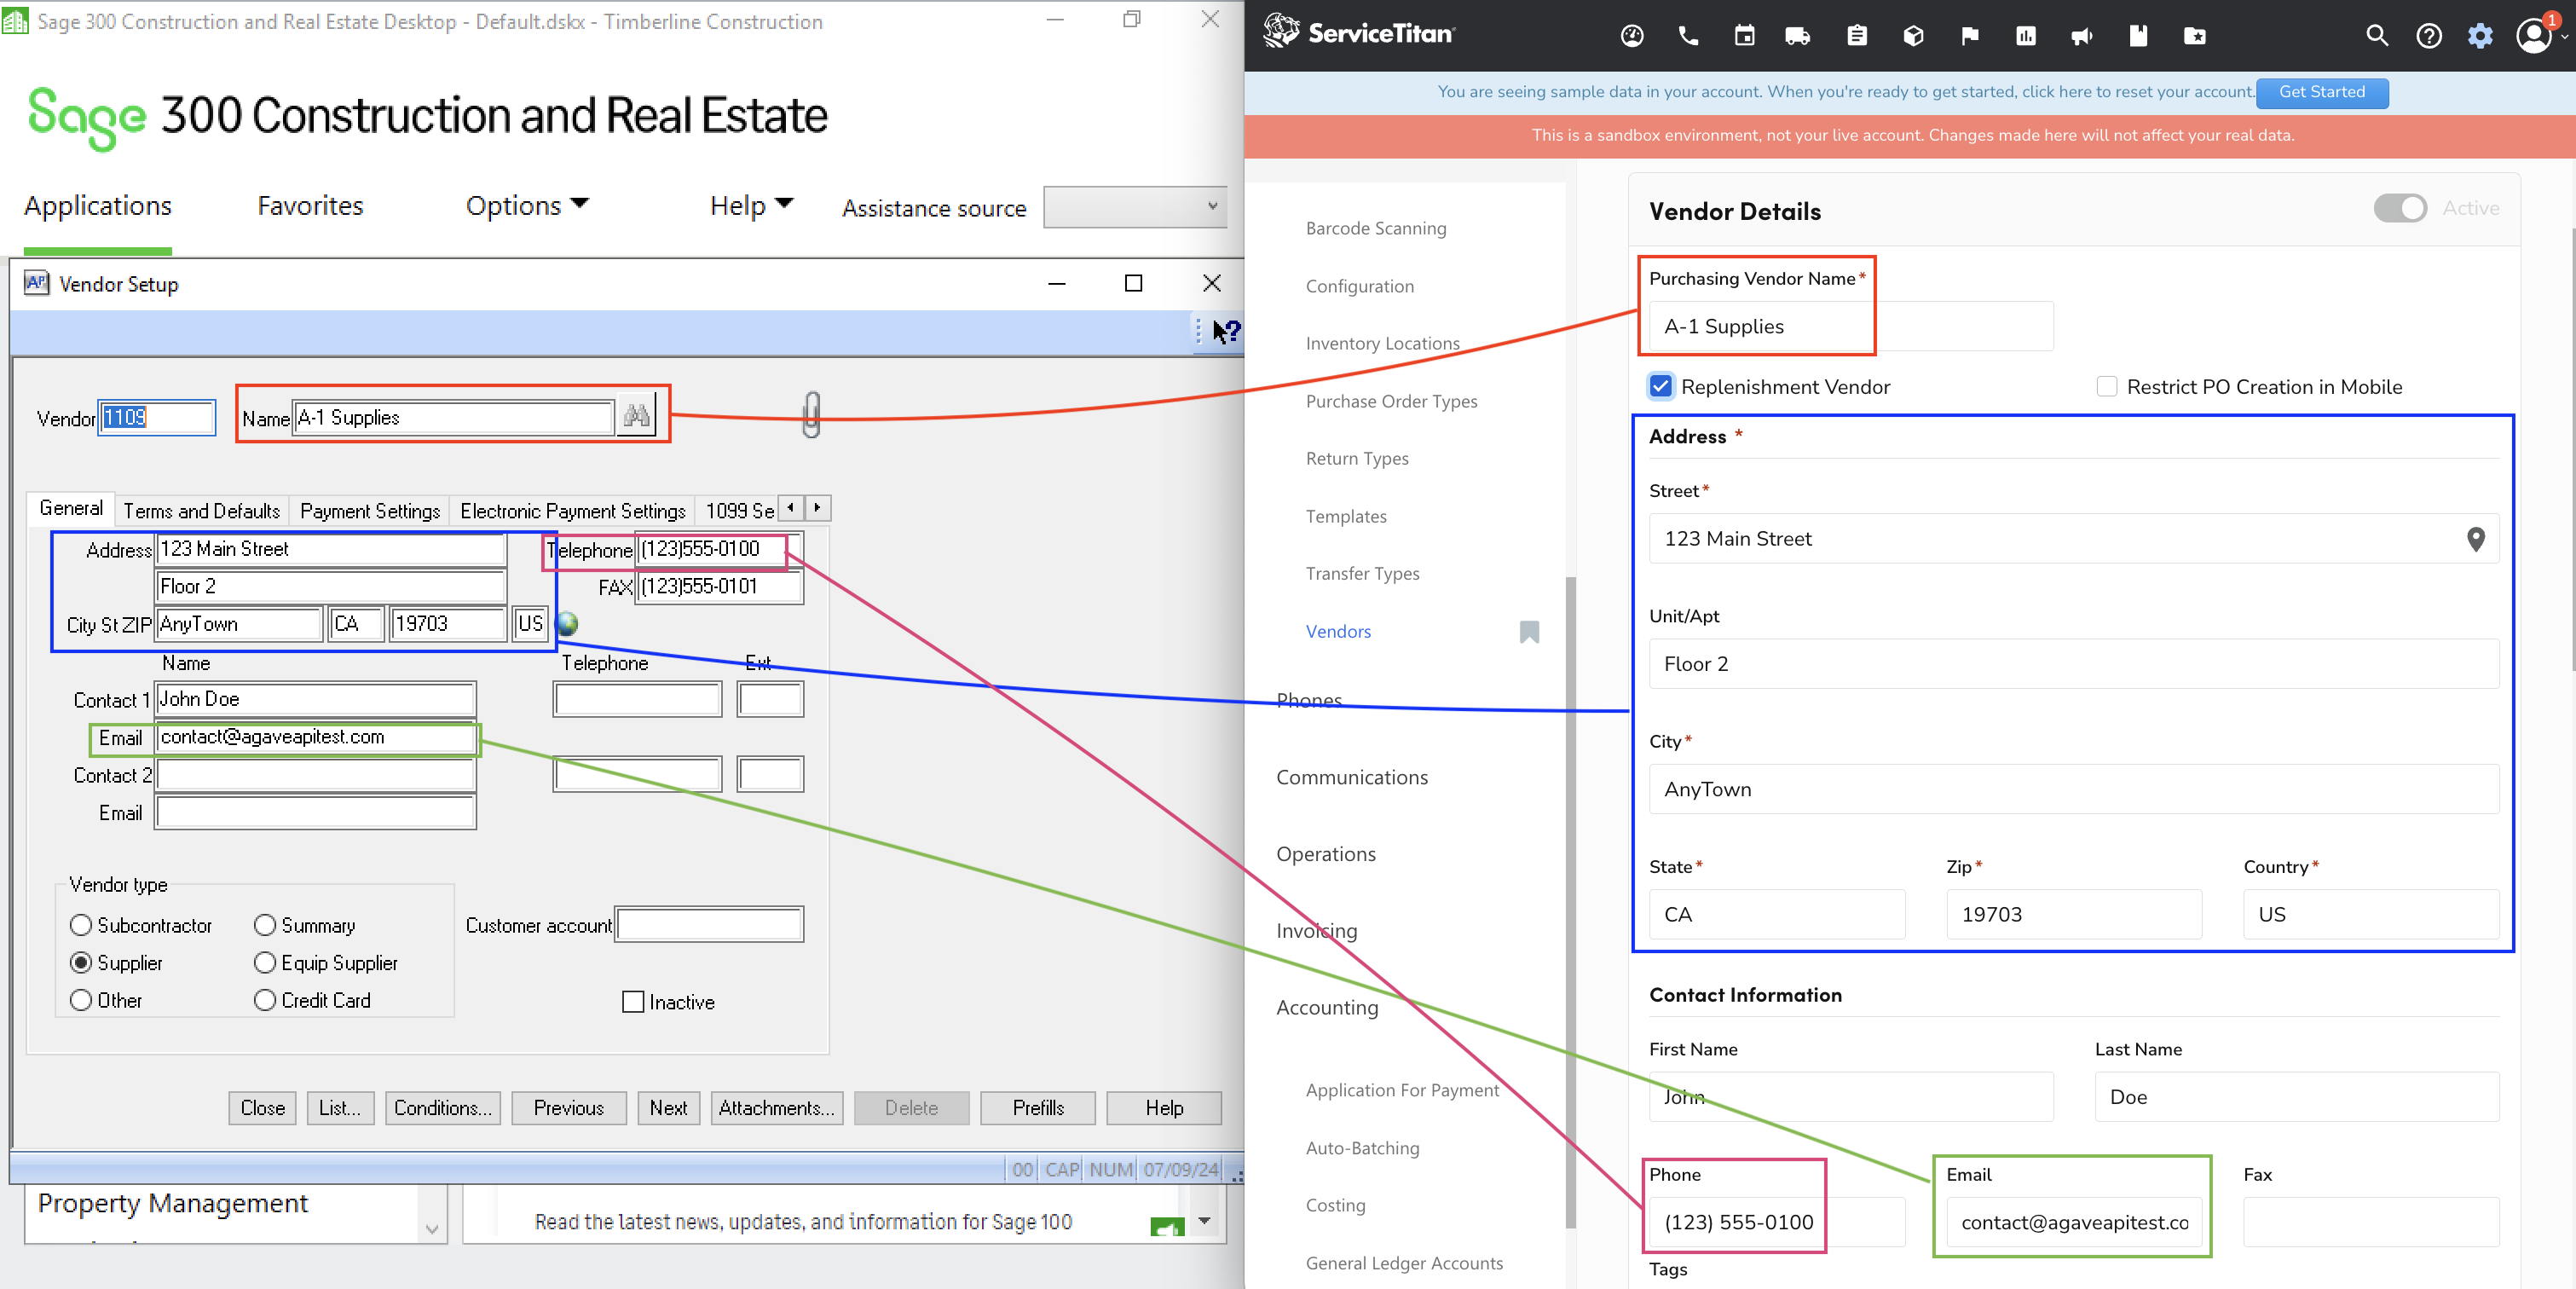The height and width of the screenshot is (1289, 2576).
Task: Switch to Terms and Defaults tab
Action: pyautogui.click(x=202, y=510)
